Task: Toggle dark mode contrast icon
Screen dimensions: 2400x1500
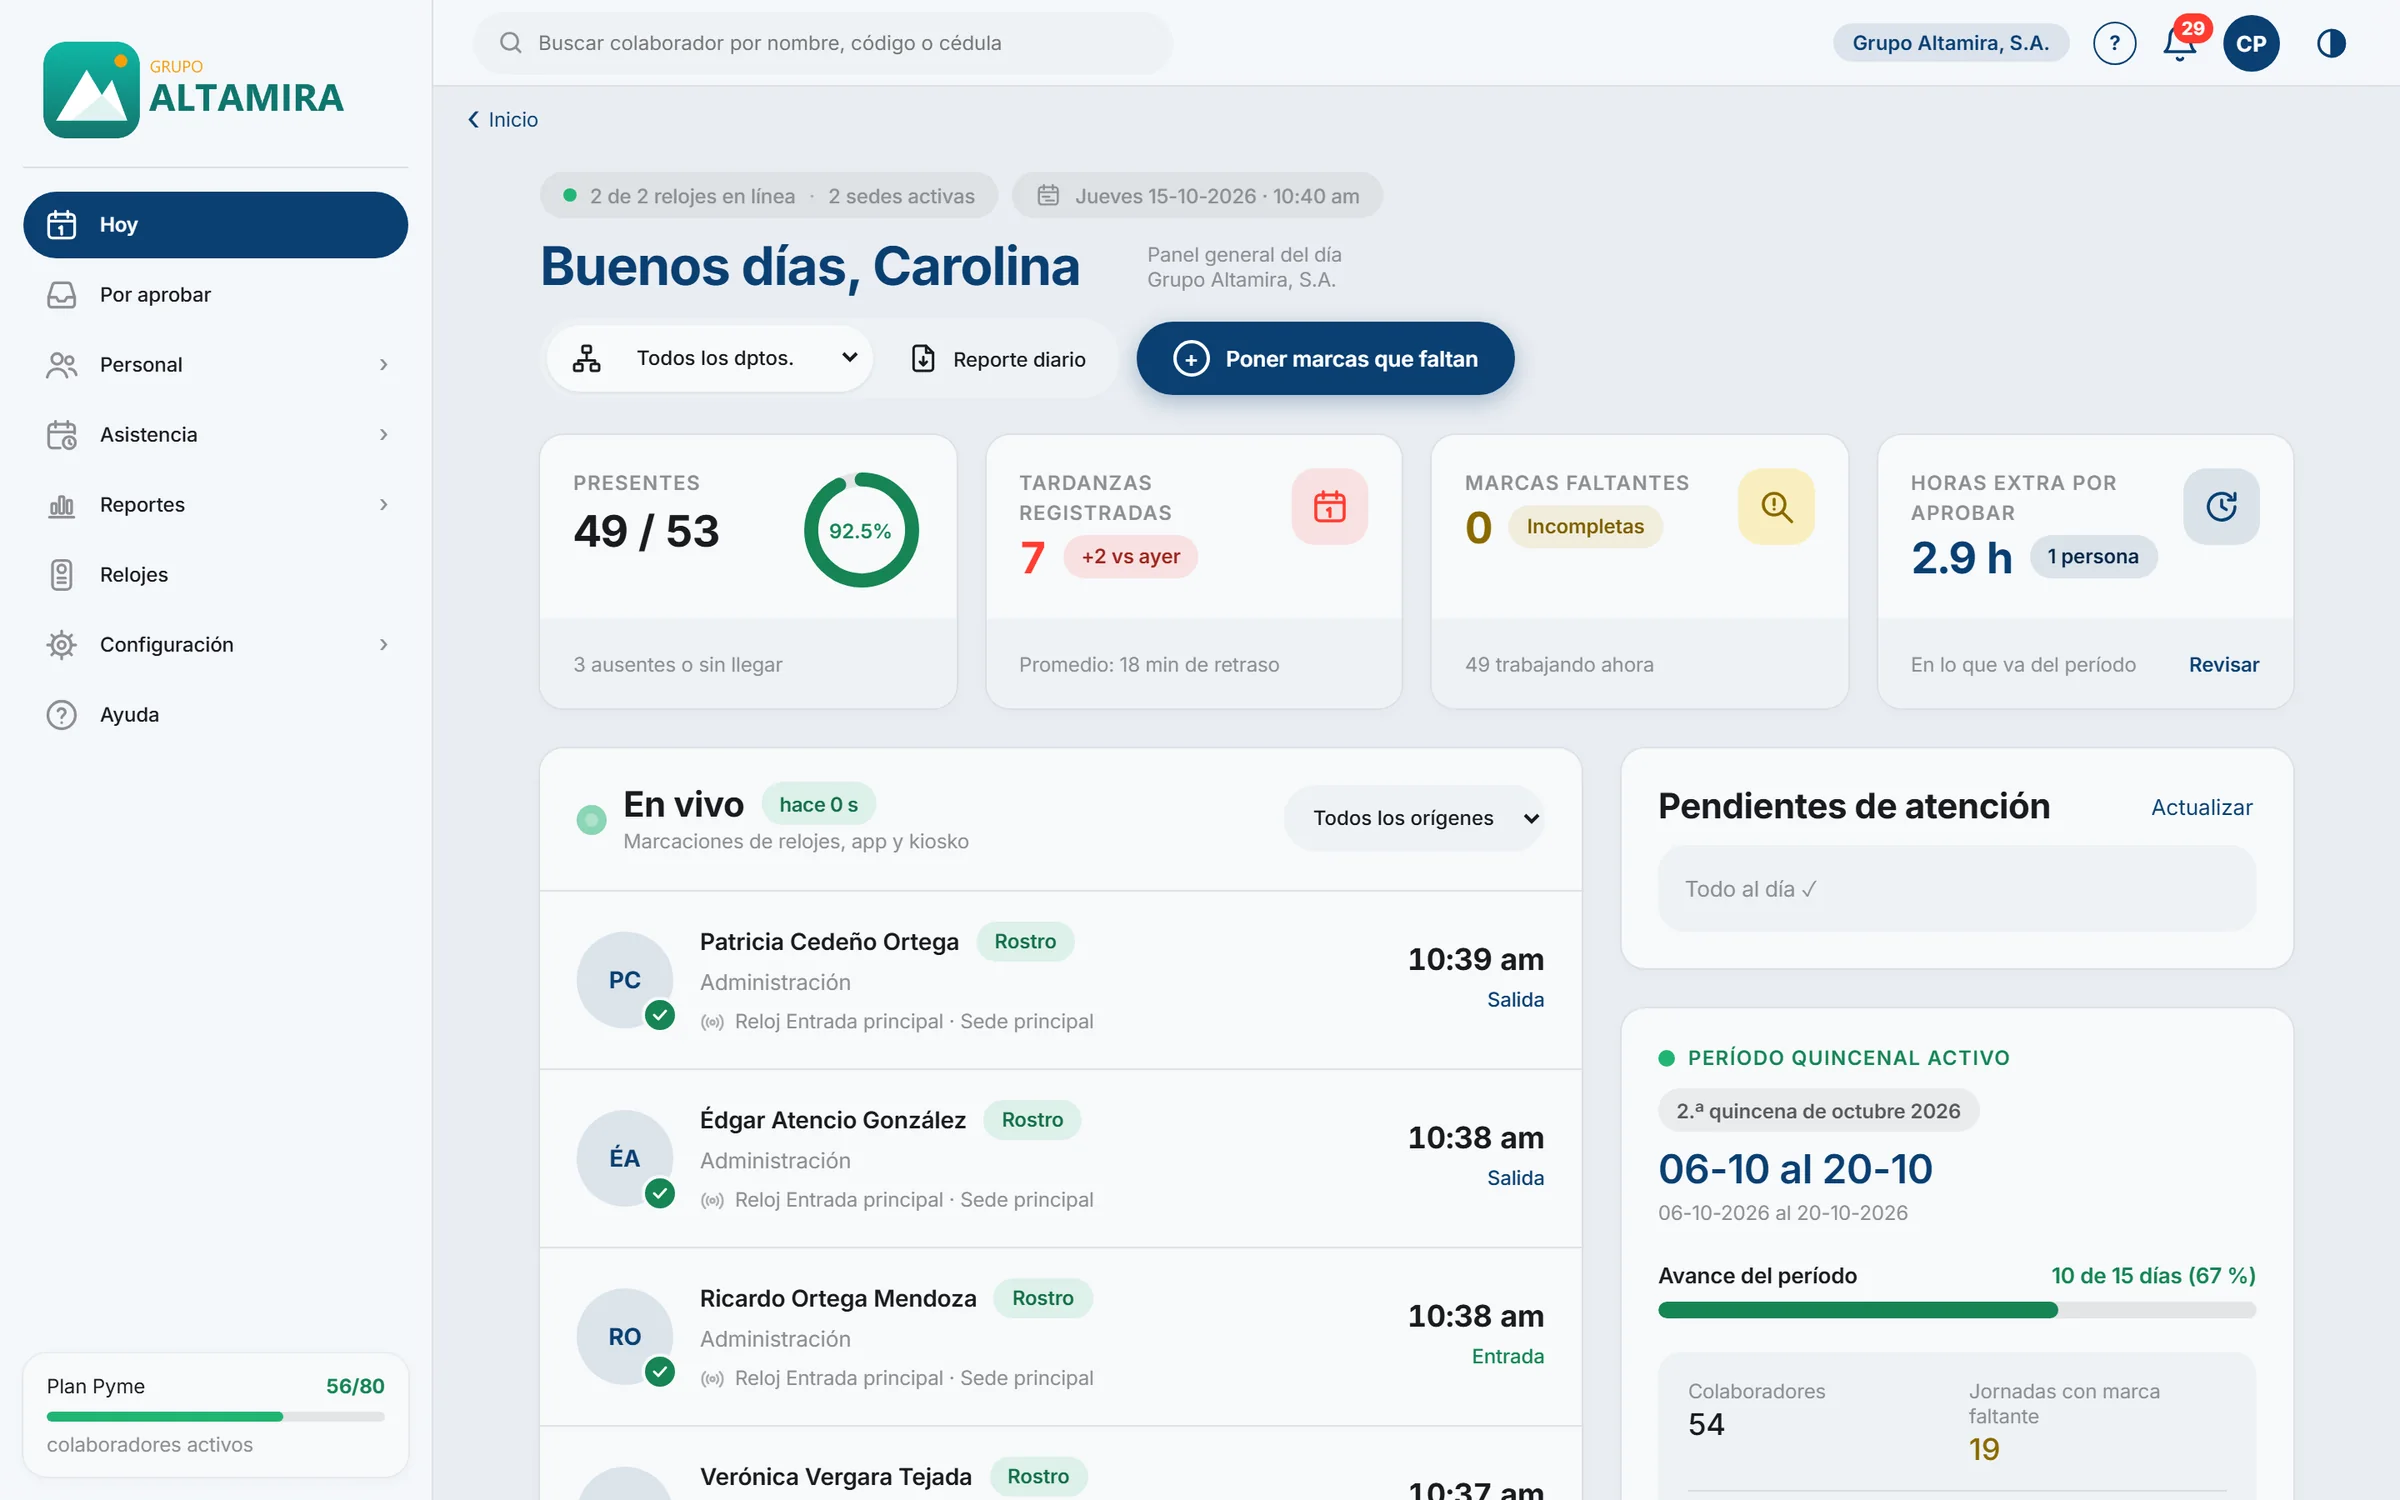Action: (2331, 43)
